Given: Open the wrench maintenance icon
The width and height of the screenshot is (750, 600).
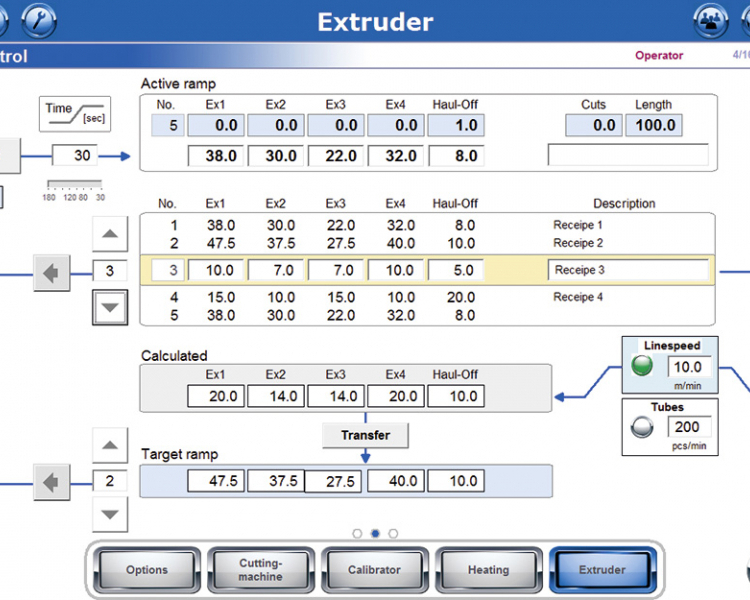Looking at the screenshot, I should (39, 20).
